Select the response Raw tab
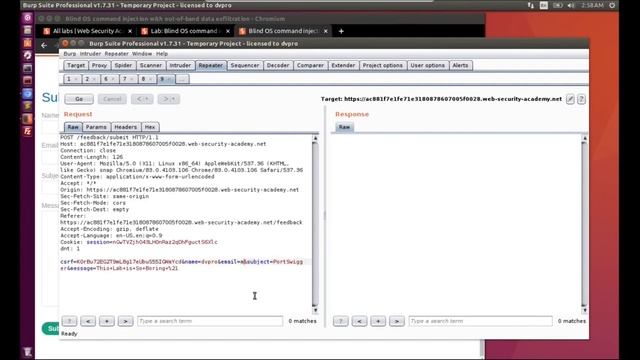Image resolution: width=640 pixels, height=360 pixels. 344,127
